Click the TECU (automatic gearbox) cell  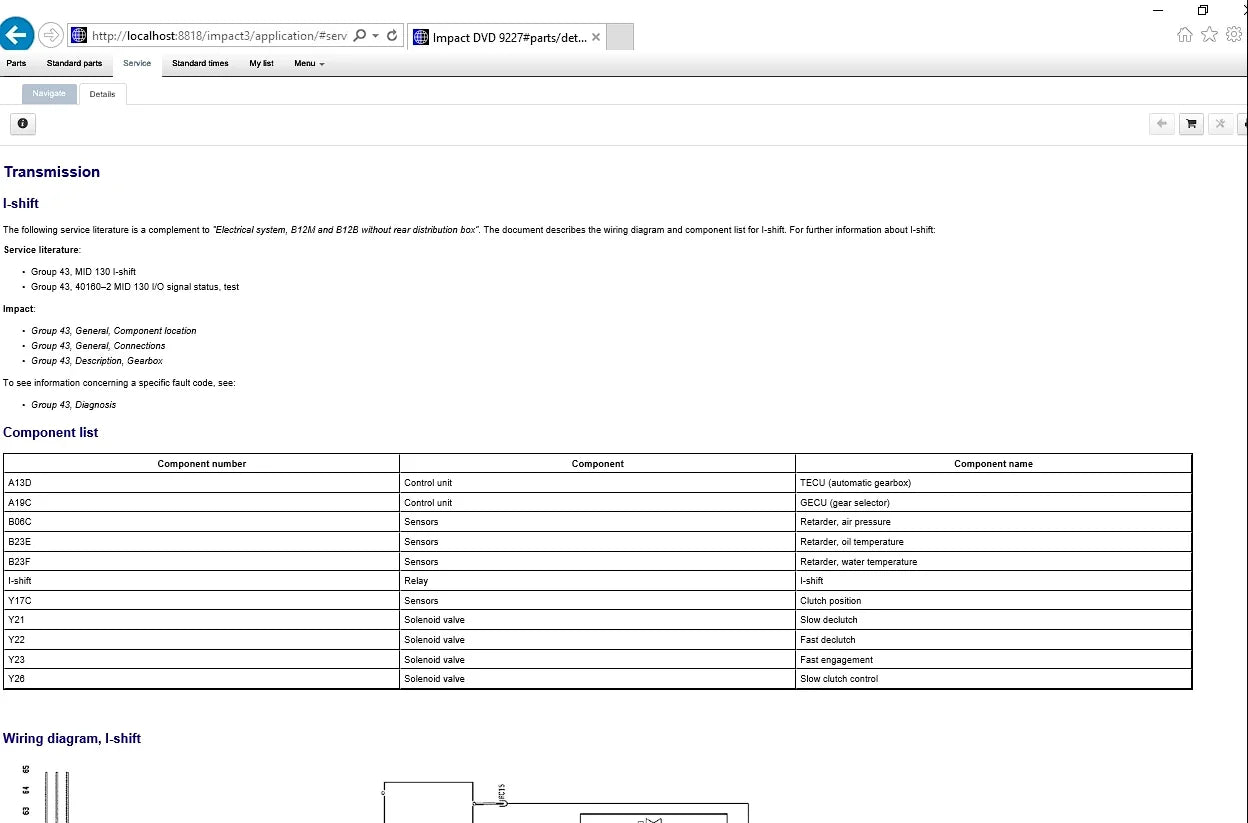[x=993, y=483]
